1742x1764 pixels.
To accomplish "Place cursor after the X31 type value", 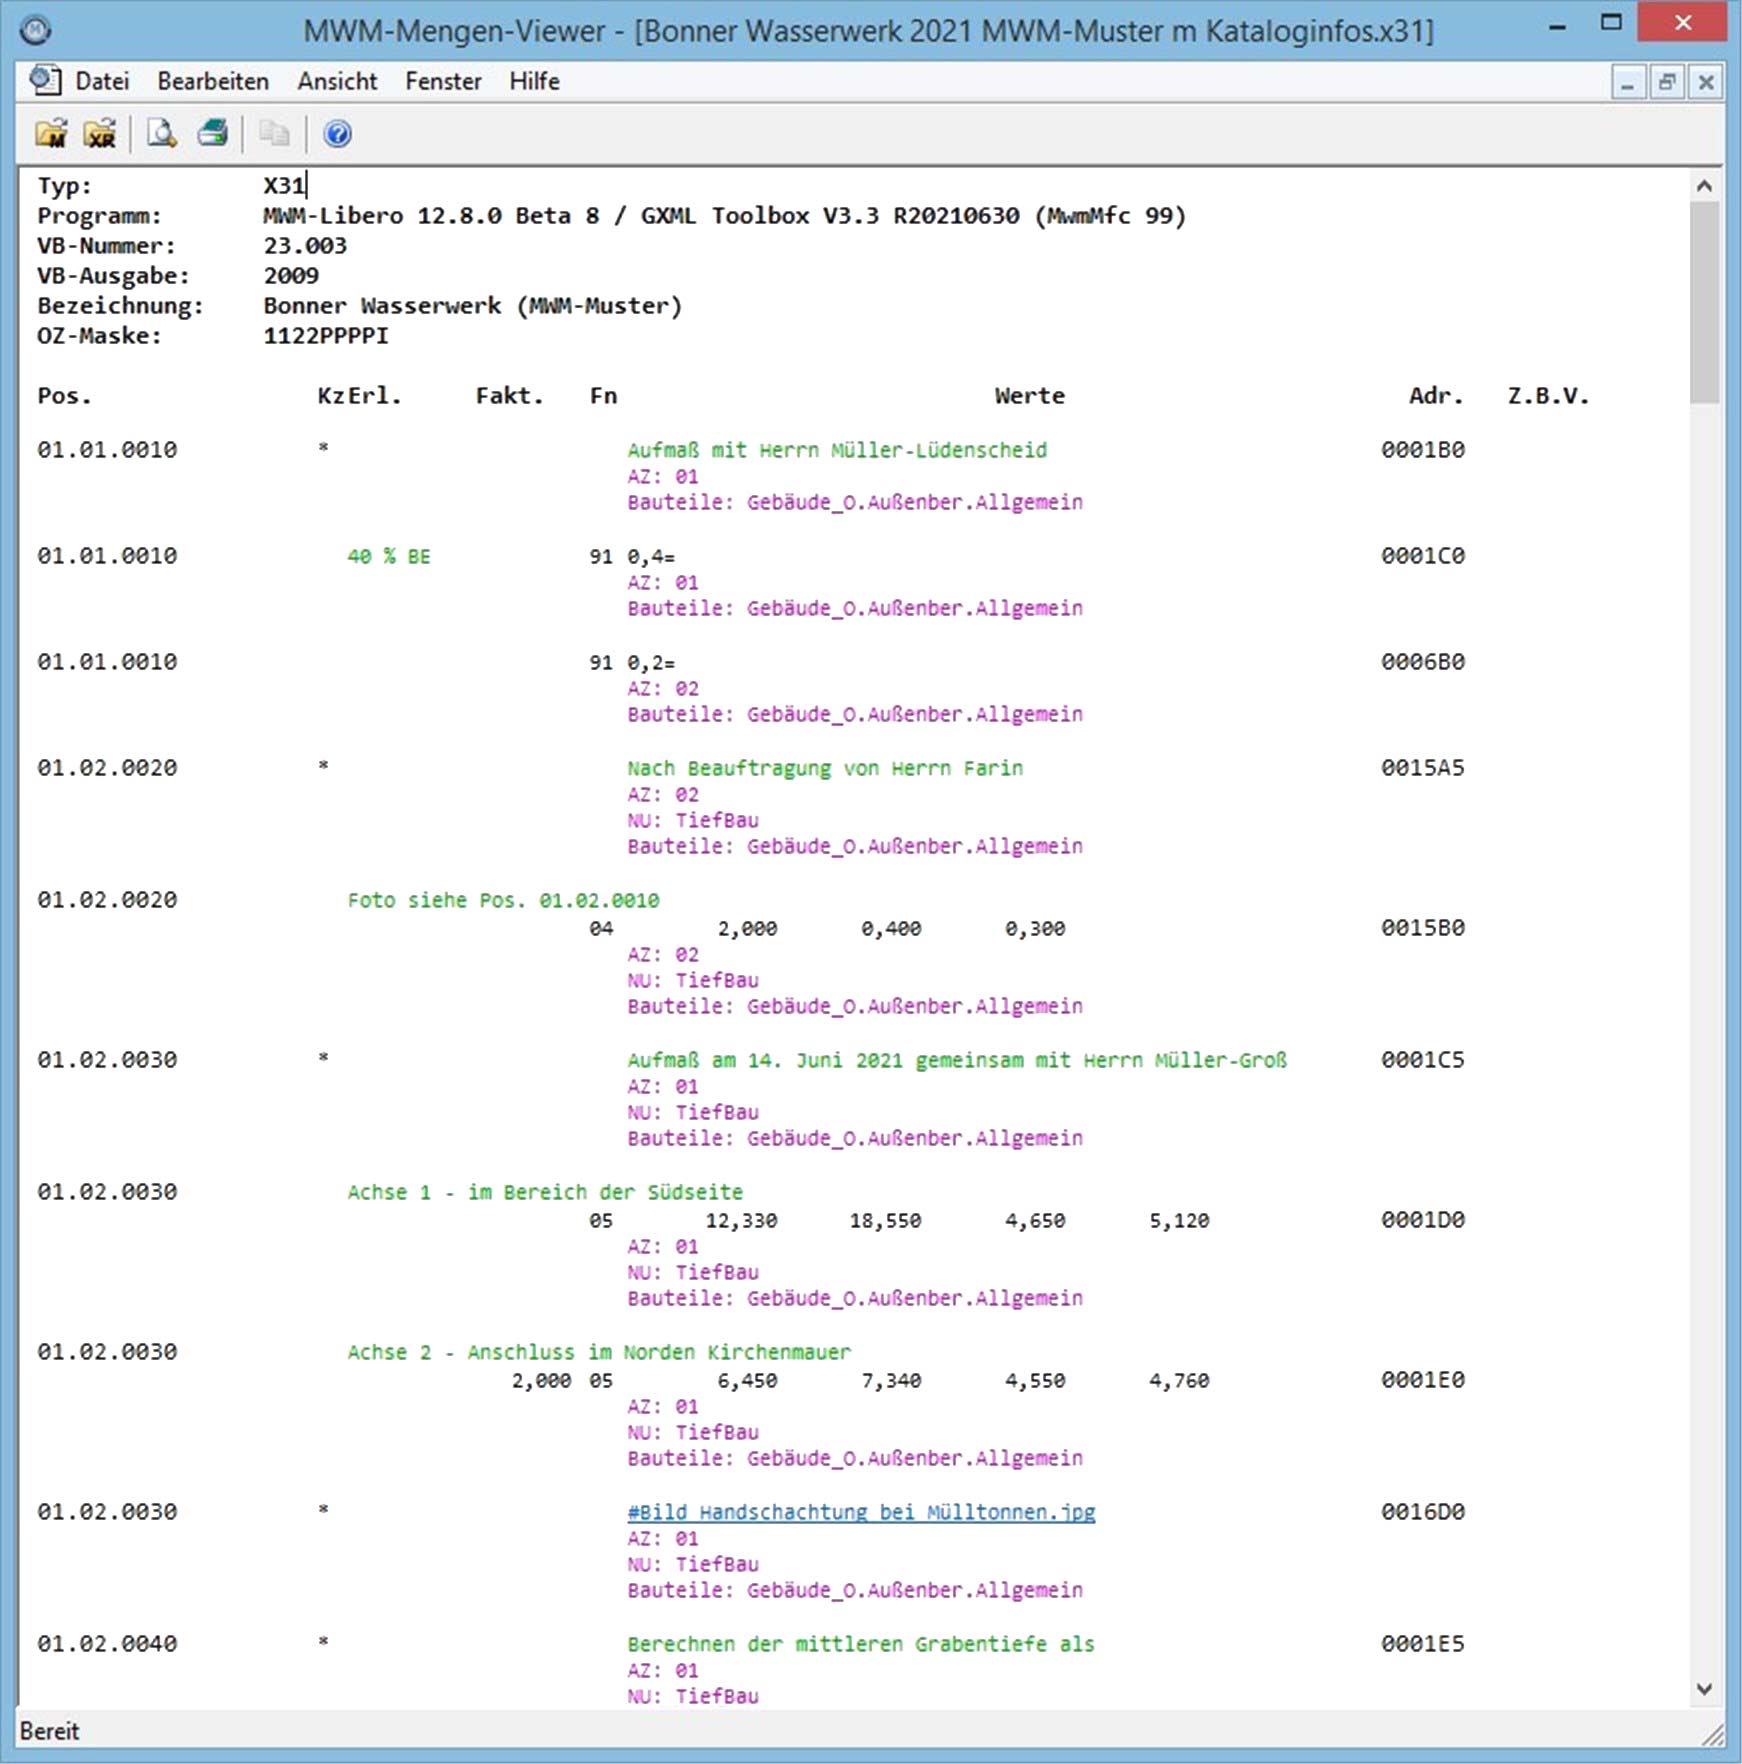I will 307,186.
